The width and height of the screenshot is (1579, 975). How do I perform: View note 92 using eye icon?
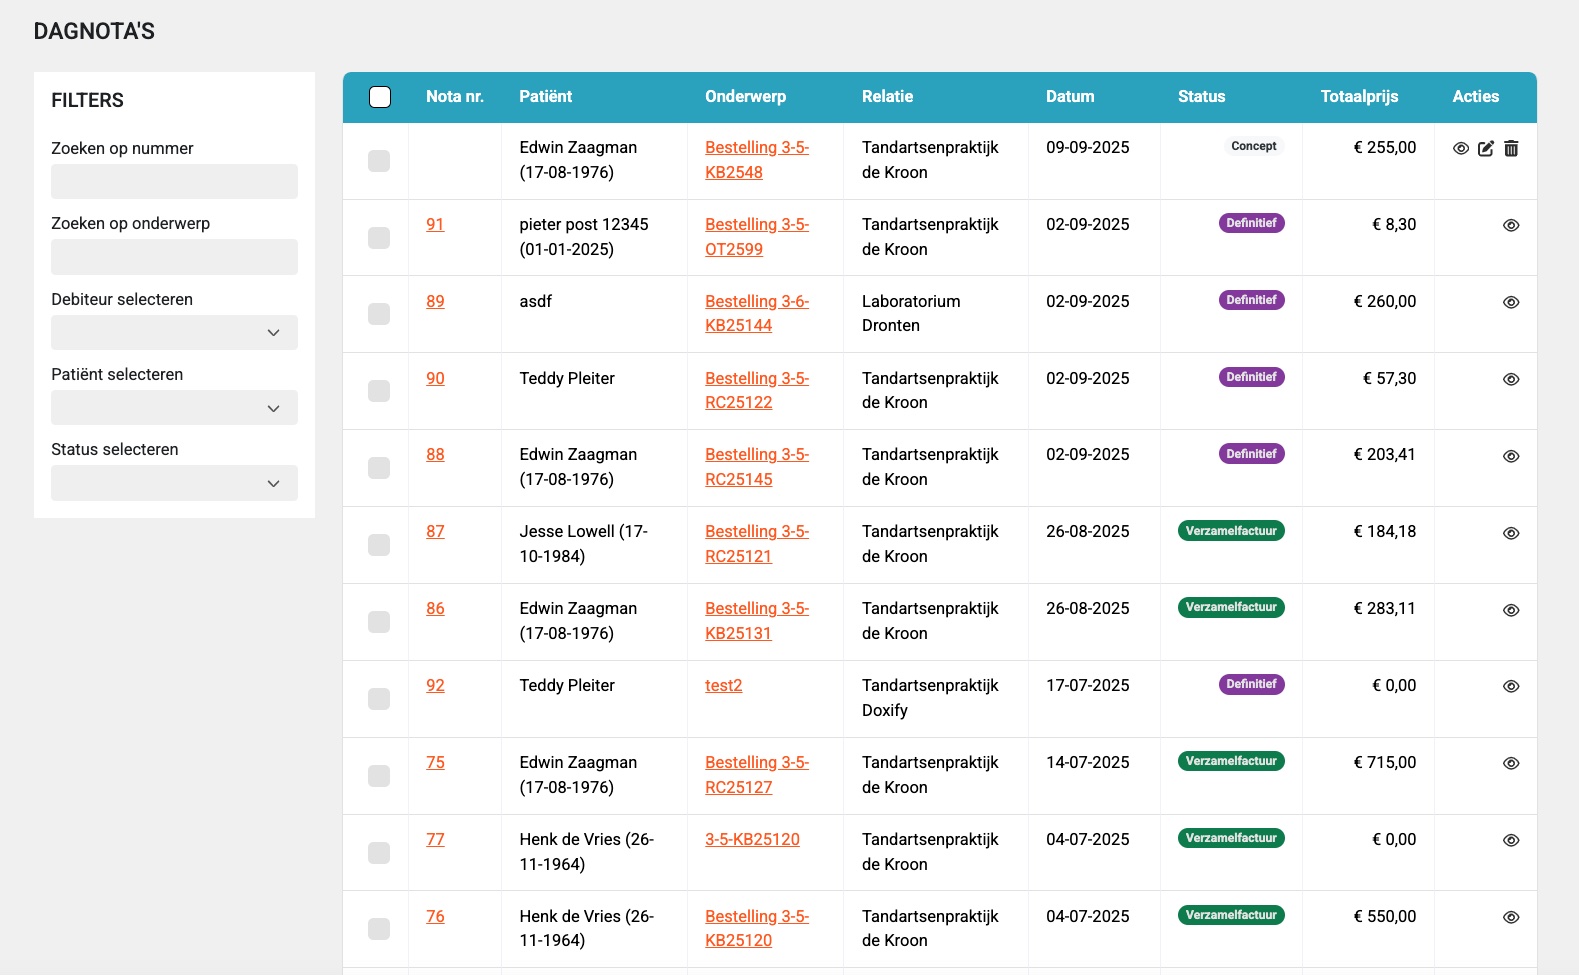[x=1511, y=687]
